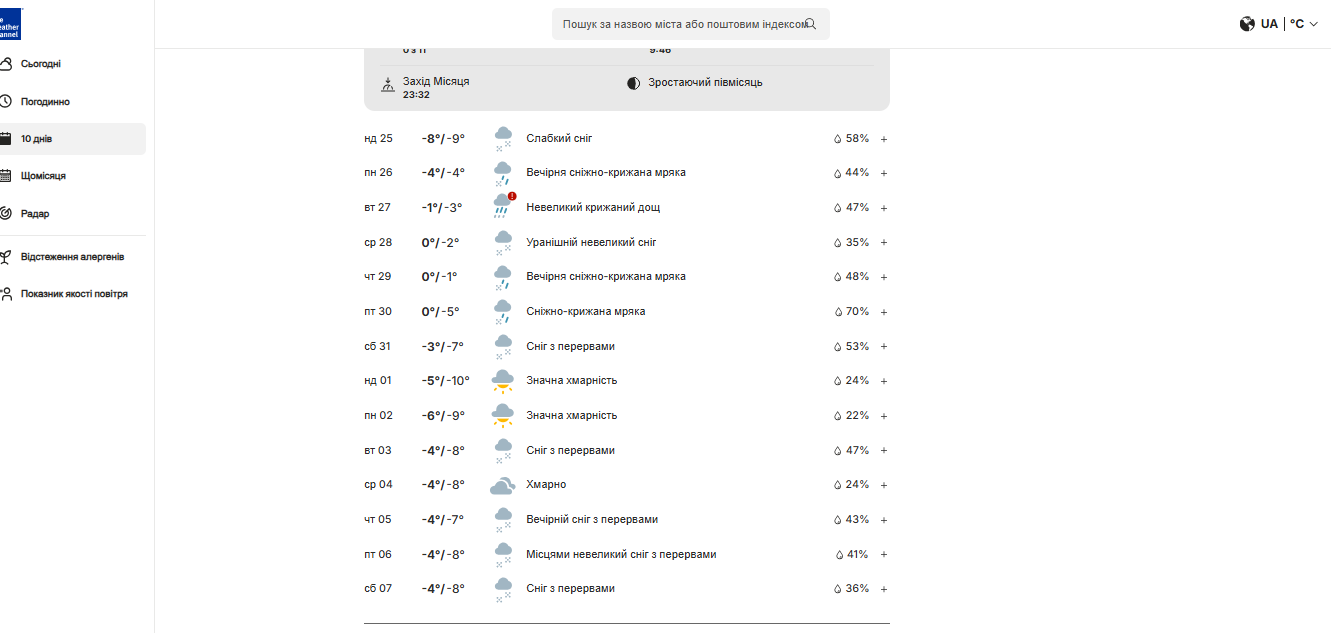
Task: Open the Погодинно forecast link
Action: 45,102
